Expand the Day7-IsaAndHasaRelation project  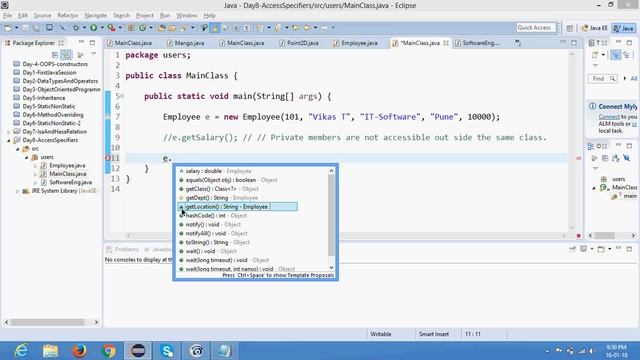pyautogui.click(x=9, y=132)
